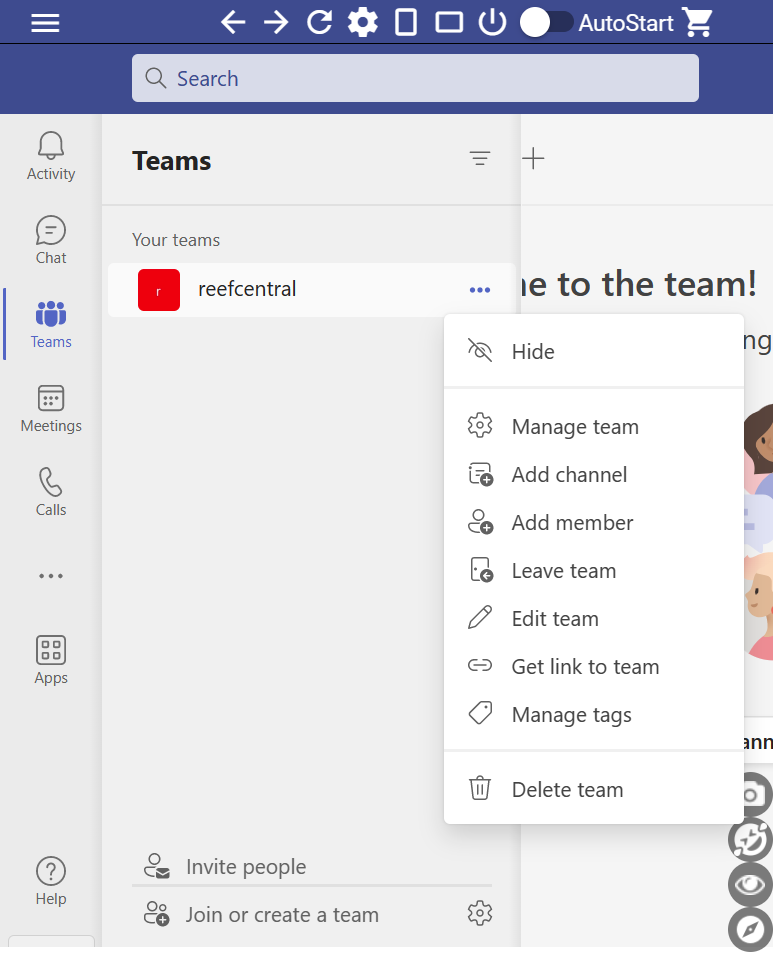
Task: Open the Apps store icon
Action: (51, 660)
